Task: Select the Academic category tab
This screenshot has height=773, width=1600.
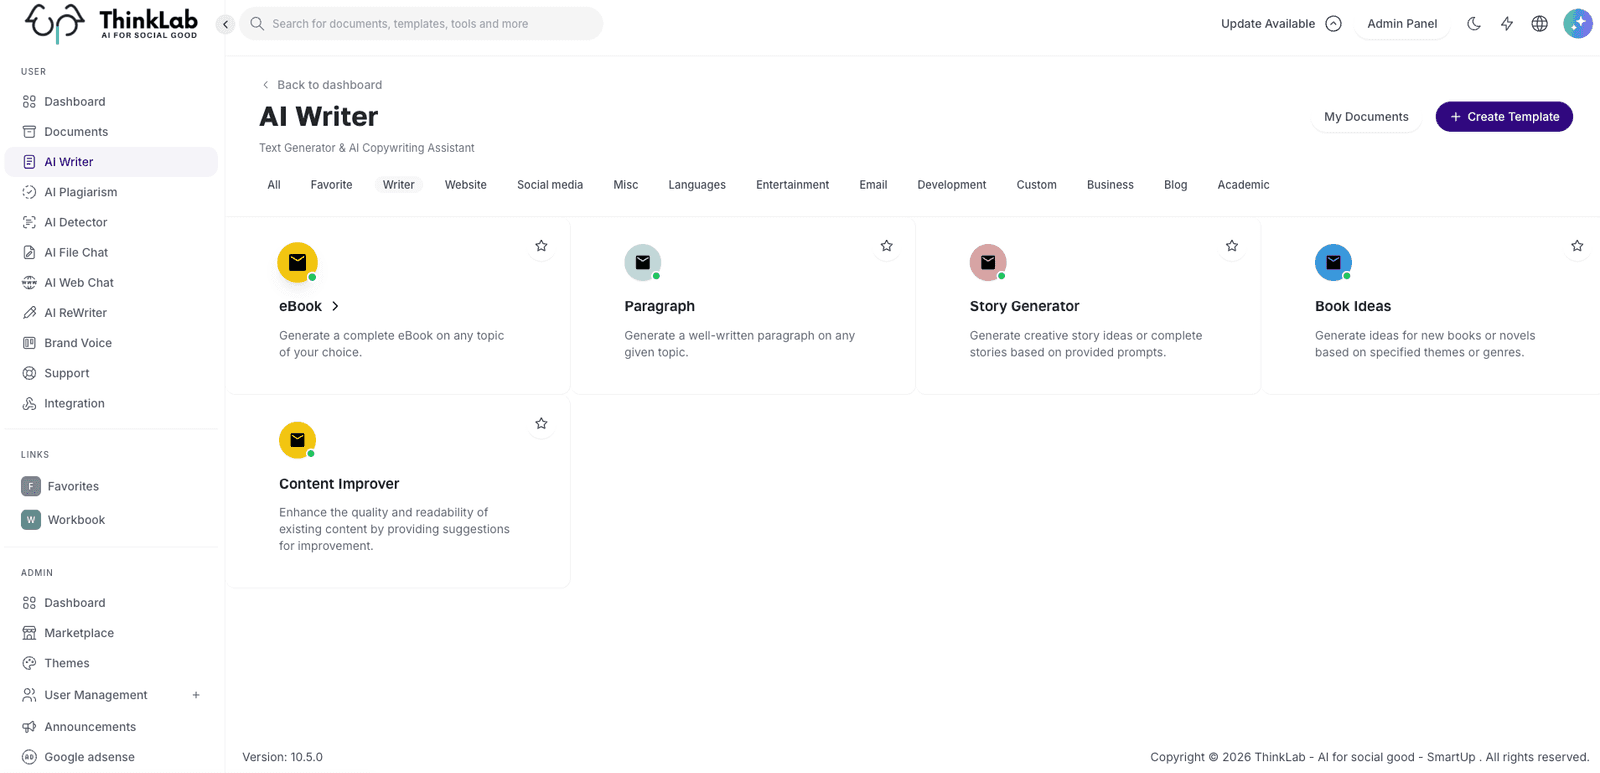Action: coord(1243,185)
